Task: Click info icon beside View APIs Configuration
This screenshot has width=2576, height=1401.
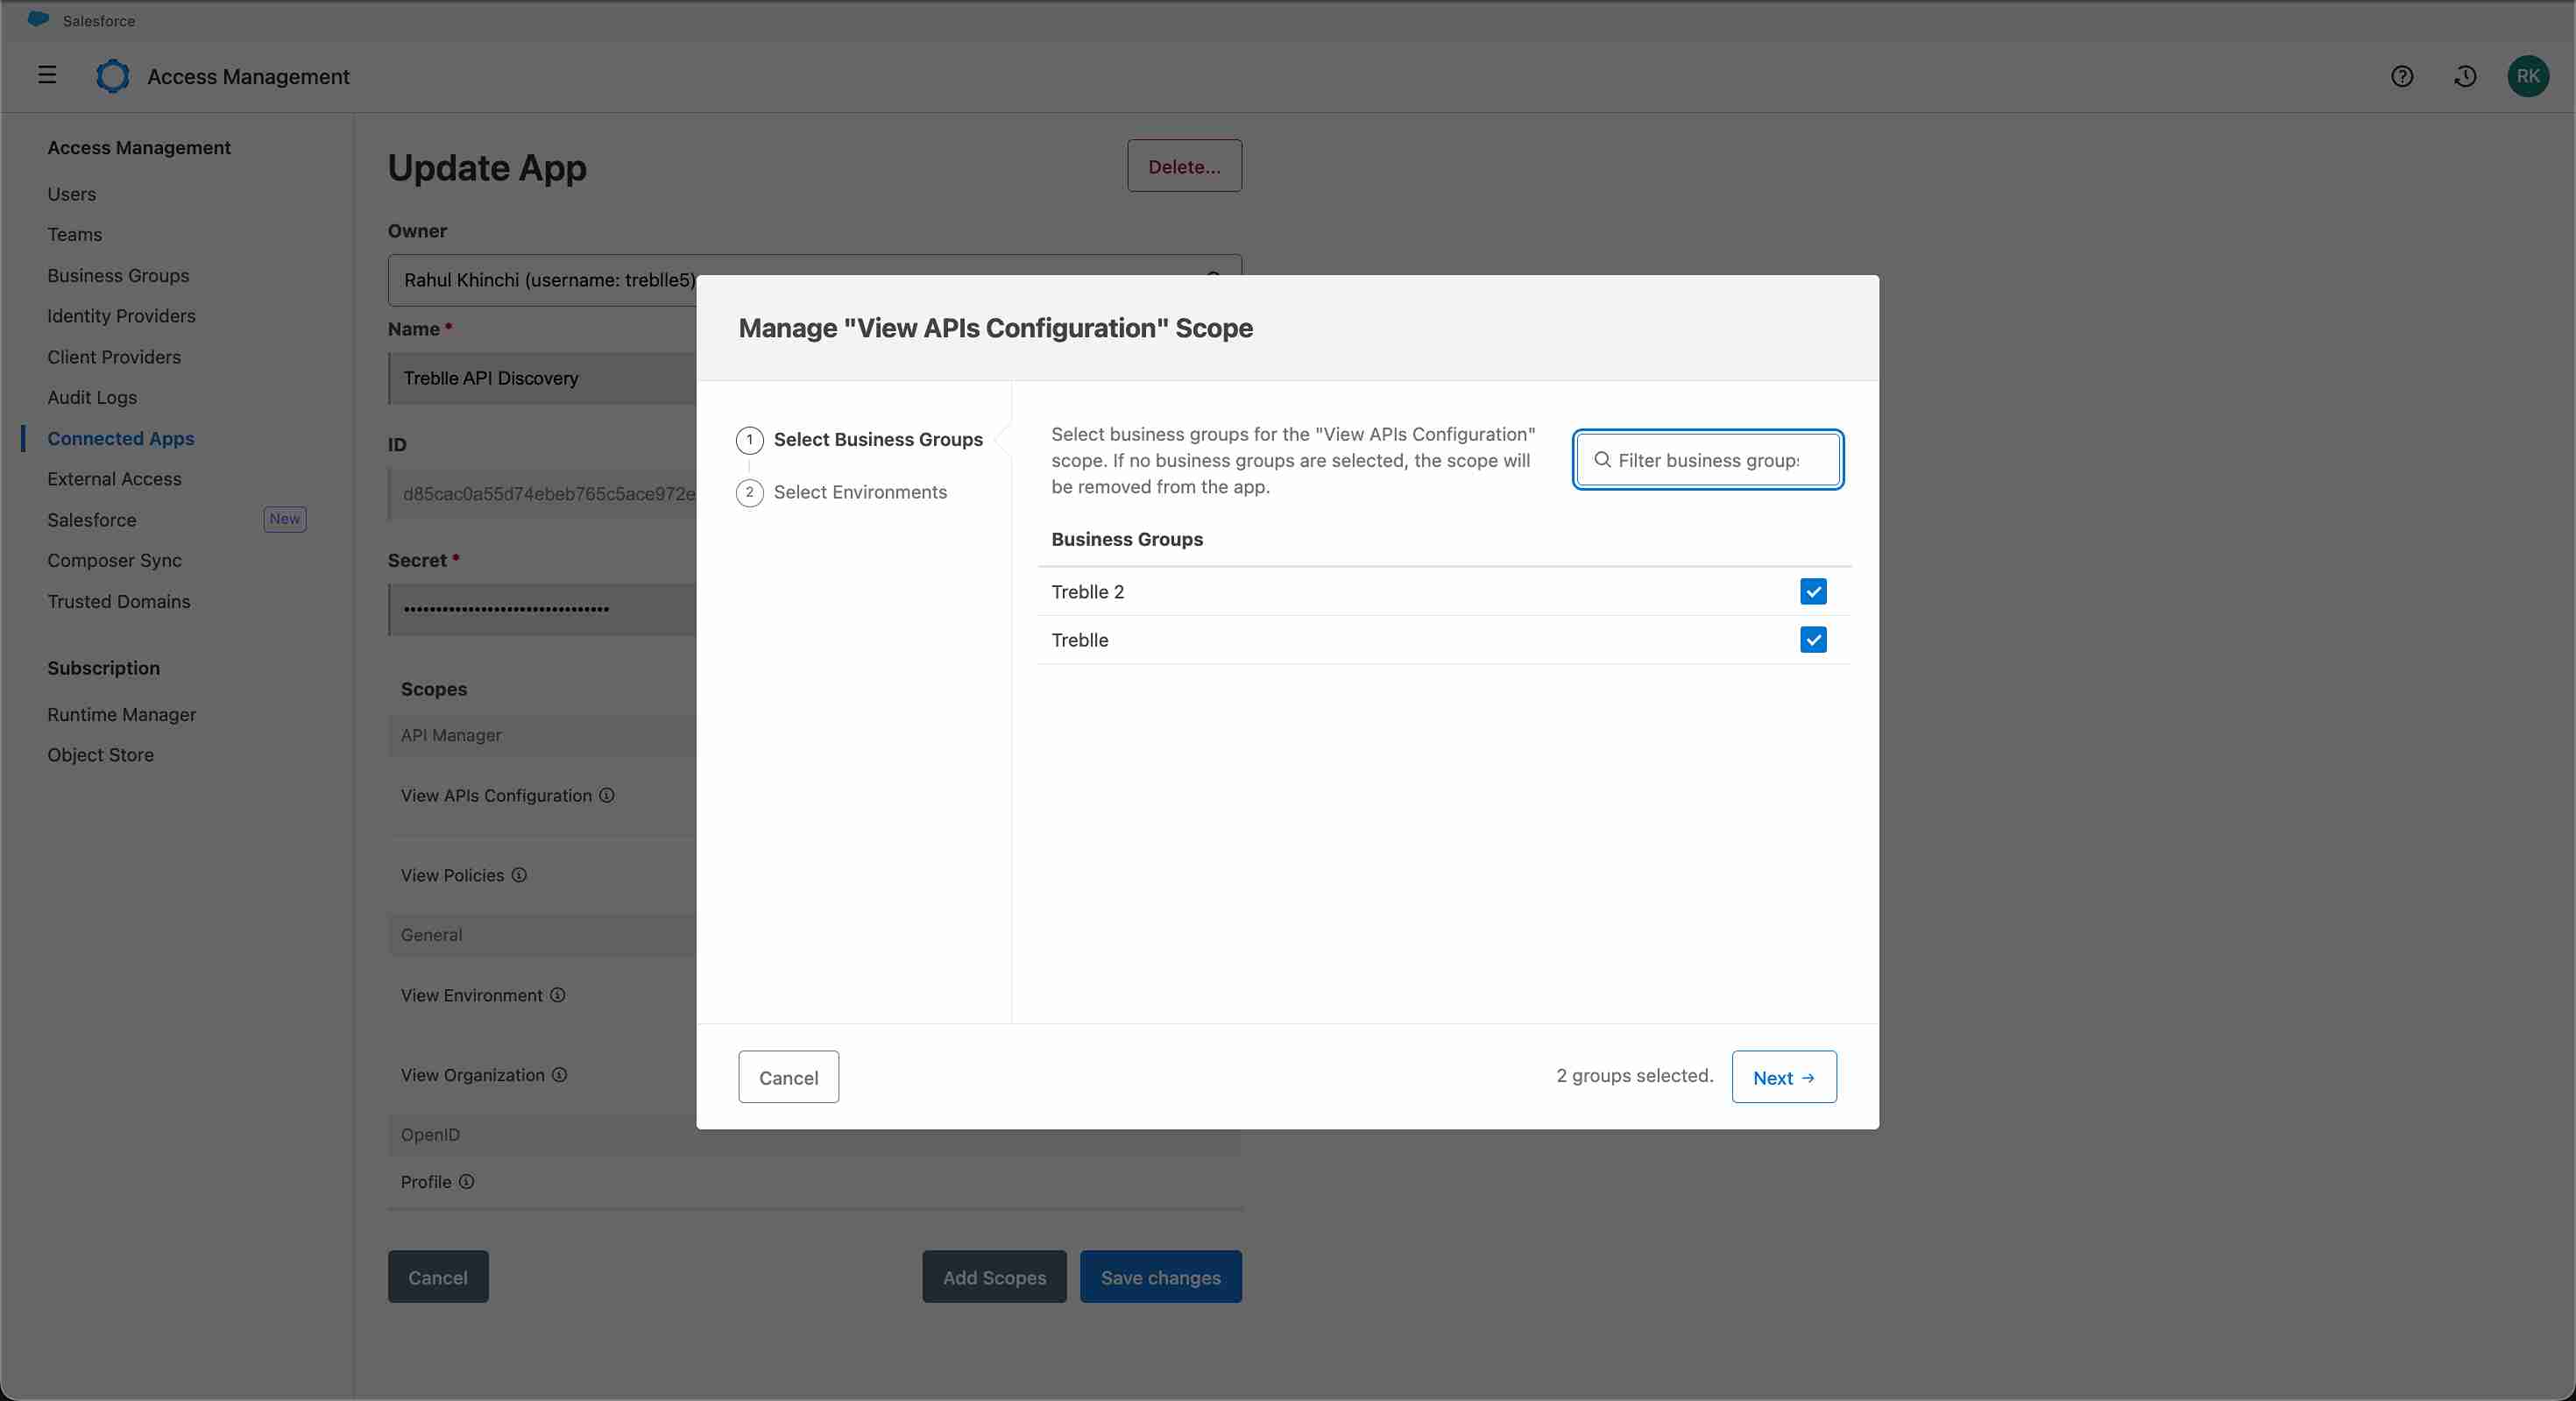Action: tap(606, 795)
